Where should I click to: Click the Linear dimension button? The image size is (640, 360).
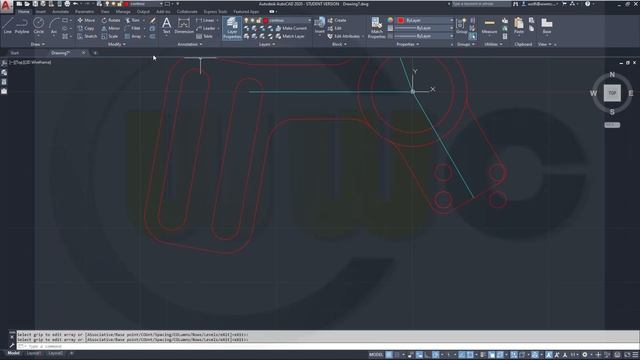click(x=205, y=20)
